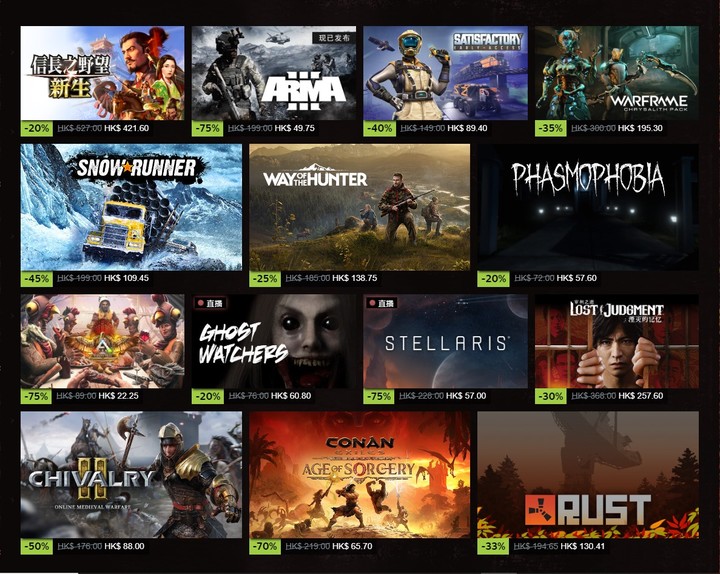Click the SnowRunner game image

tap(131, 207)
